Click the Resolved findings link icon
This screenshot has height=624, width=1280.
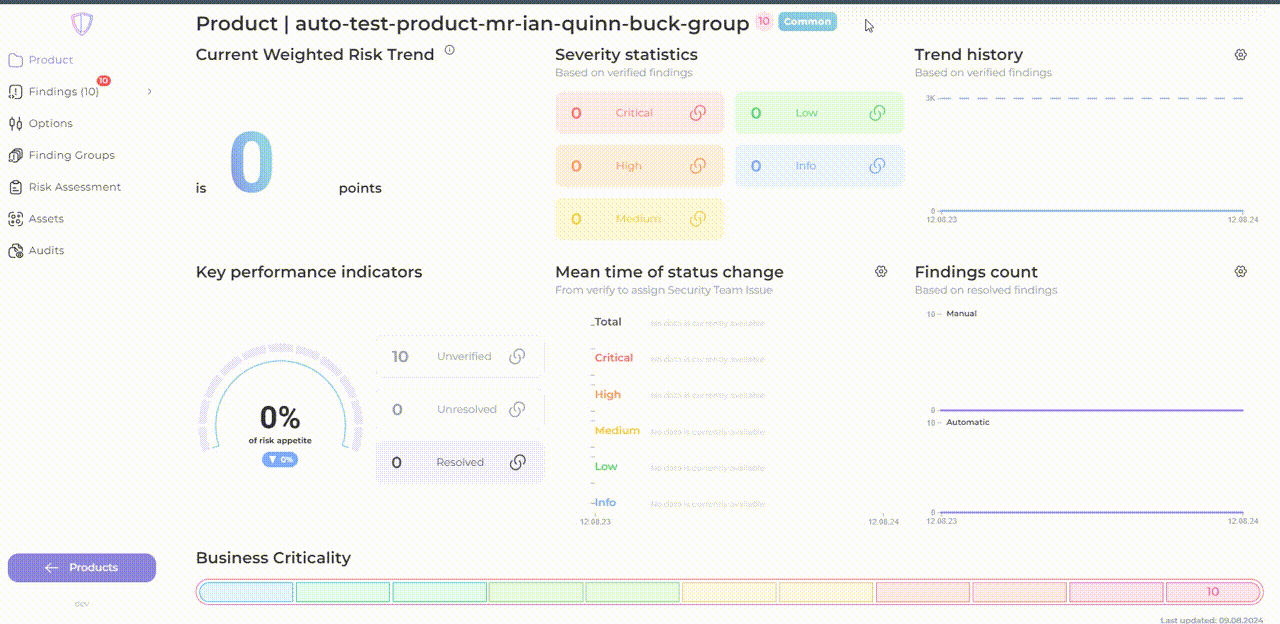(x=517, y=462)
